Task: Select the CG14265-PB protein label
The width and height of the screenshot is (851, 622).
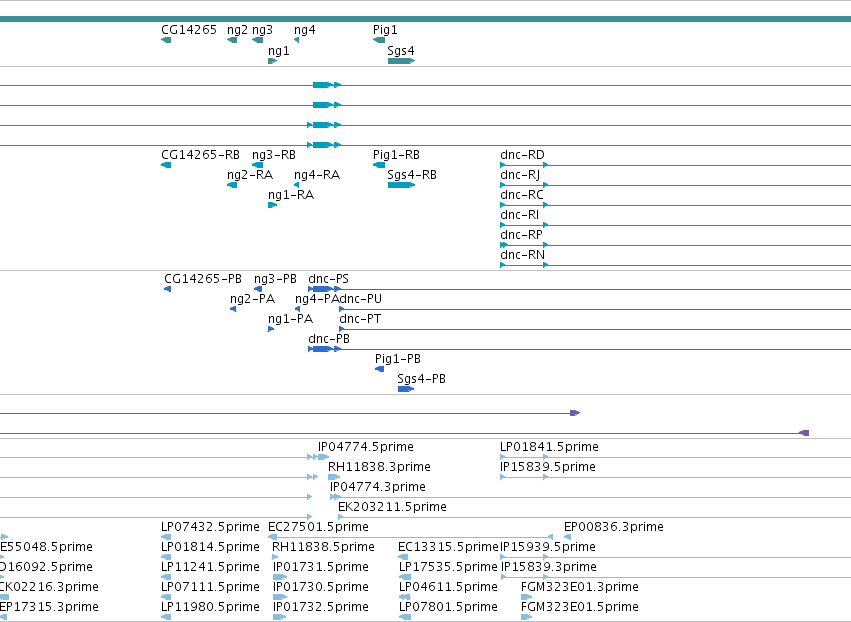Action: (x=203, y=279)
